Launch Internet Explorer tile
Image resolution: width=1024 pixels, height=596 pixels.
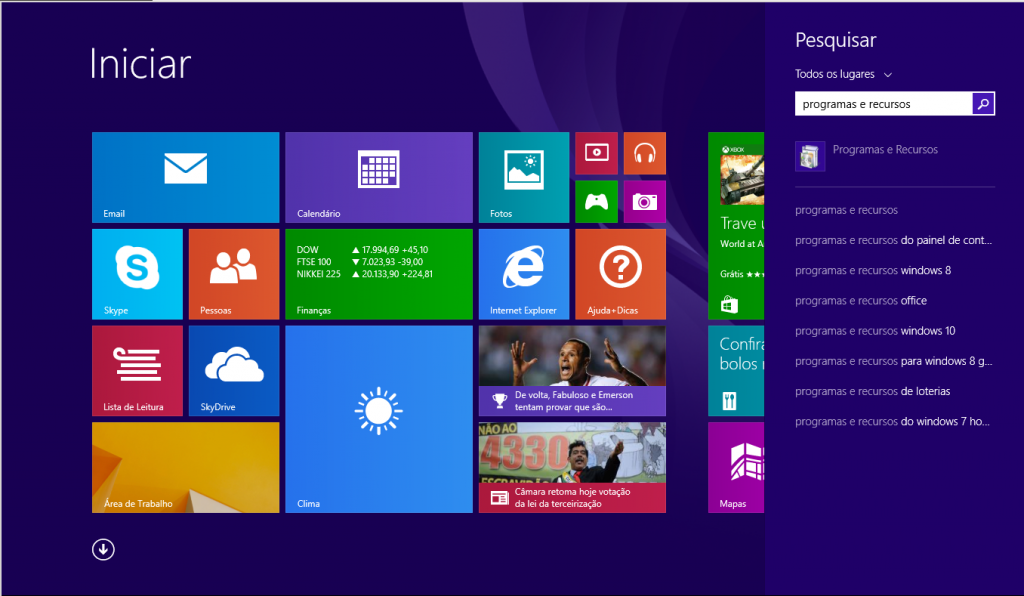(524, 274)
